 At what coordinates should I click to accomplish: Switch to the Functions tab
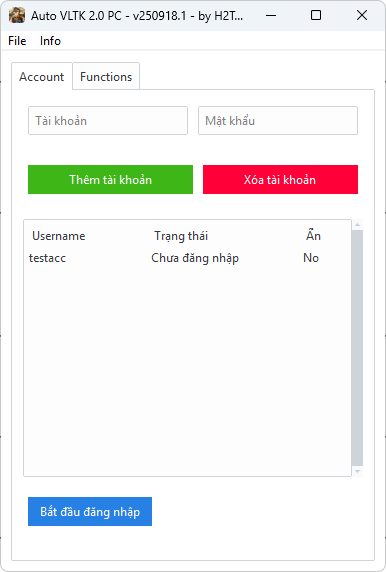tap(106, 77)
